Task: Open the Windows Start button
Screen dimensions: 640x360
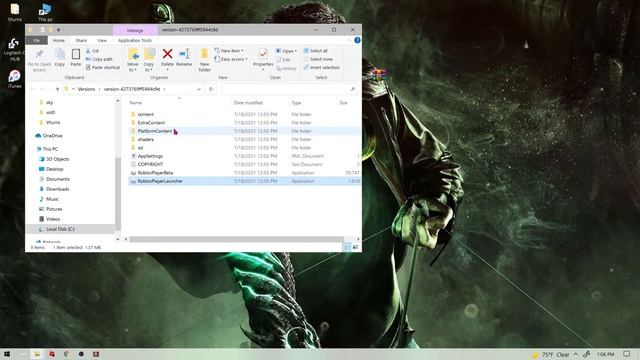Action: click(7, 354)
